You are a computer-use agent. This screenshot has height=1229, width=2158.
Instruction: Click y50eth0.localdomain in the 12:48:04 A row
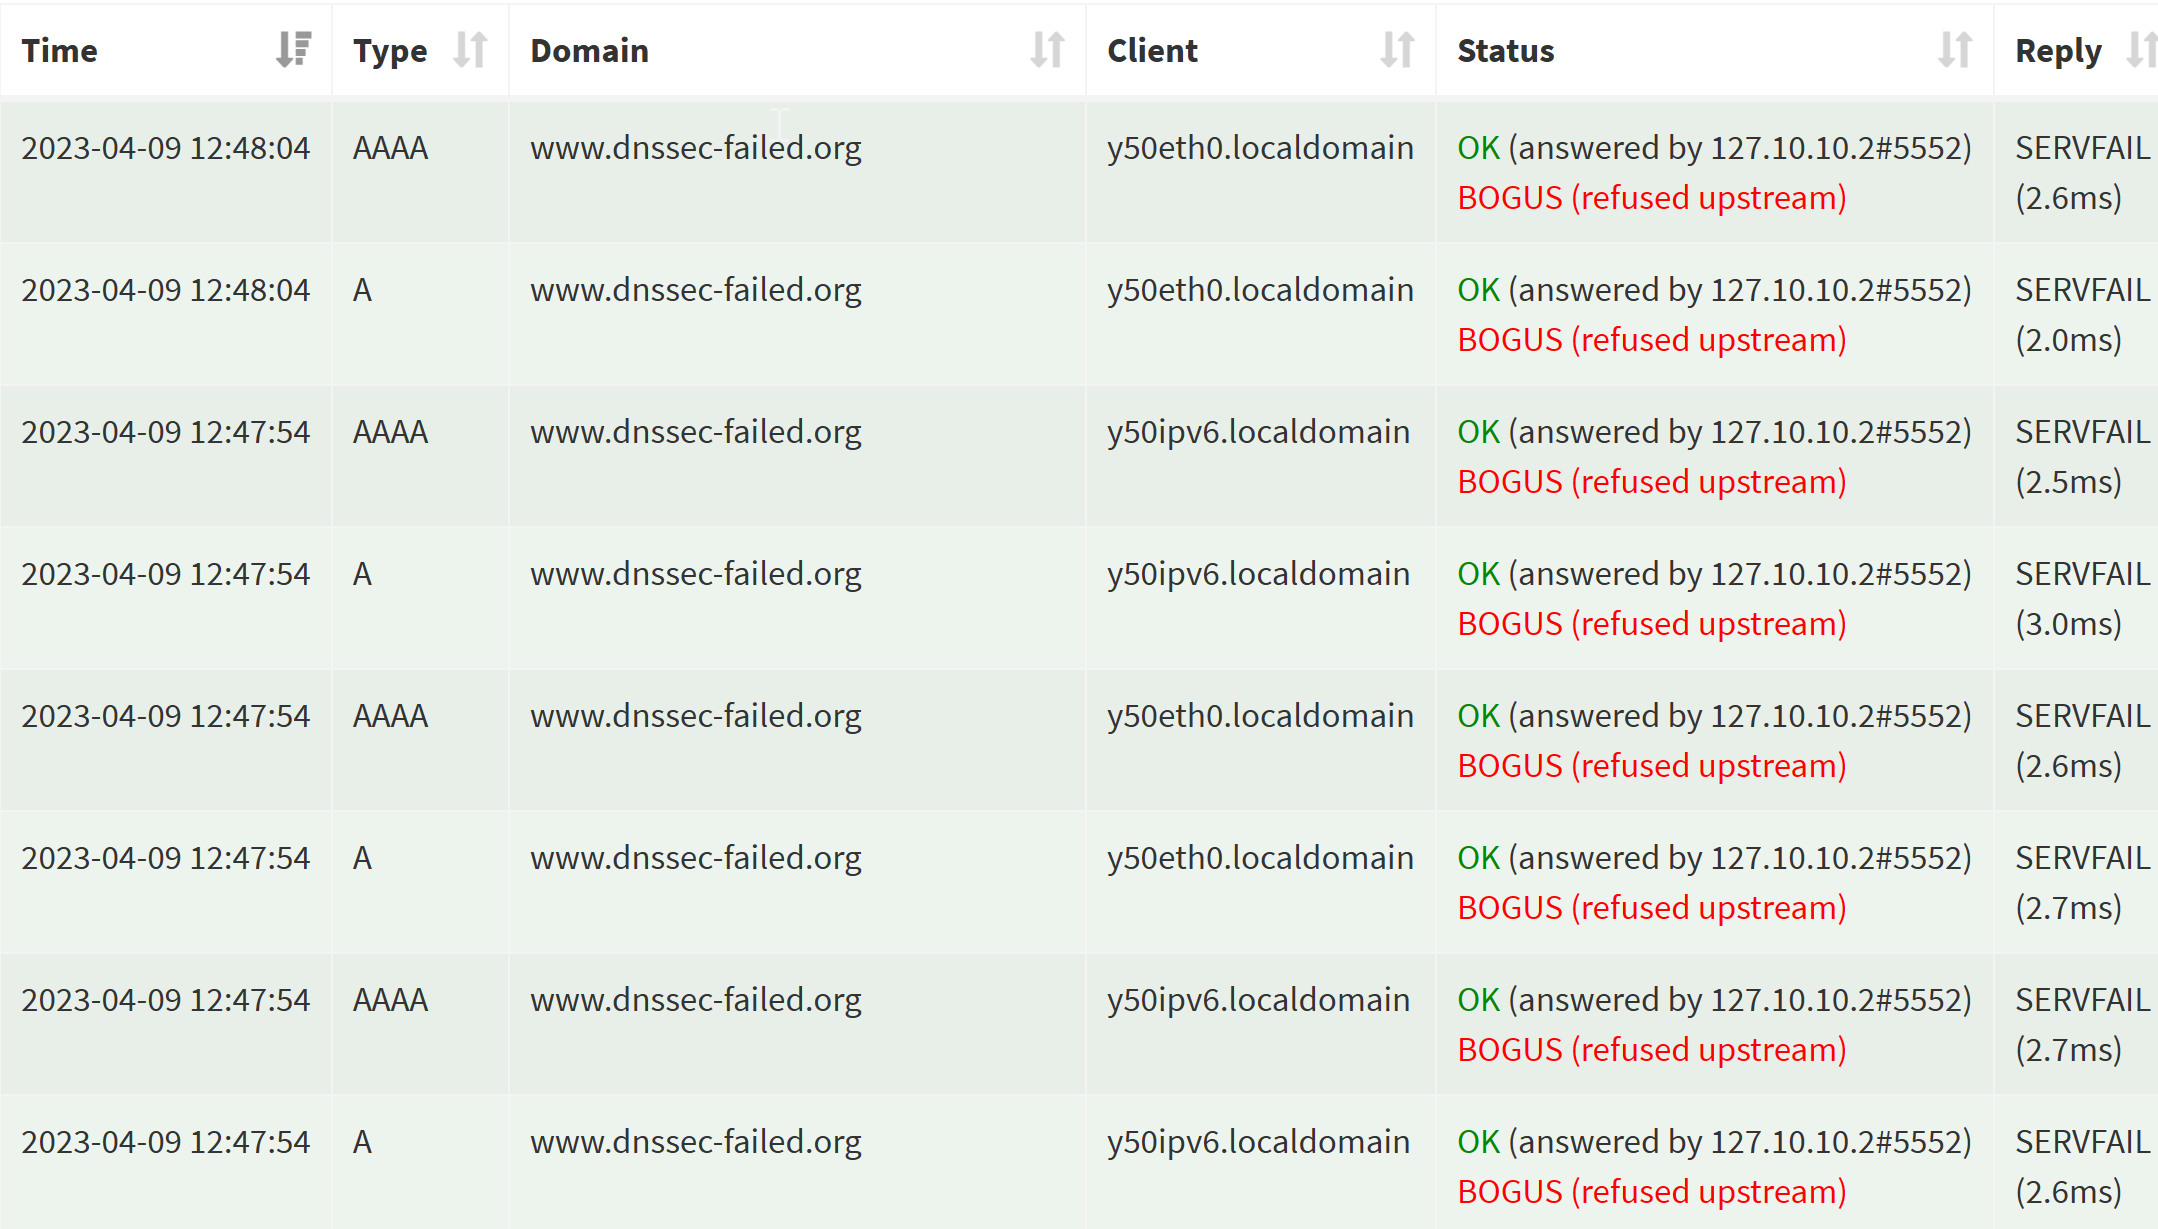pyautogui.click(x=1260, y=290)
